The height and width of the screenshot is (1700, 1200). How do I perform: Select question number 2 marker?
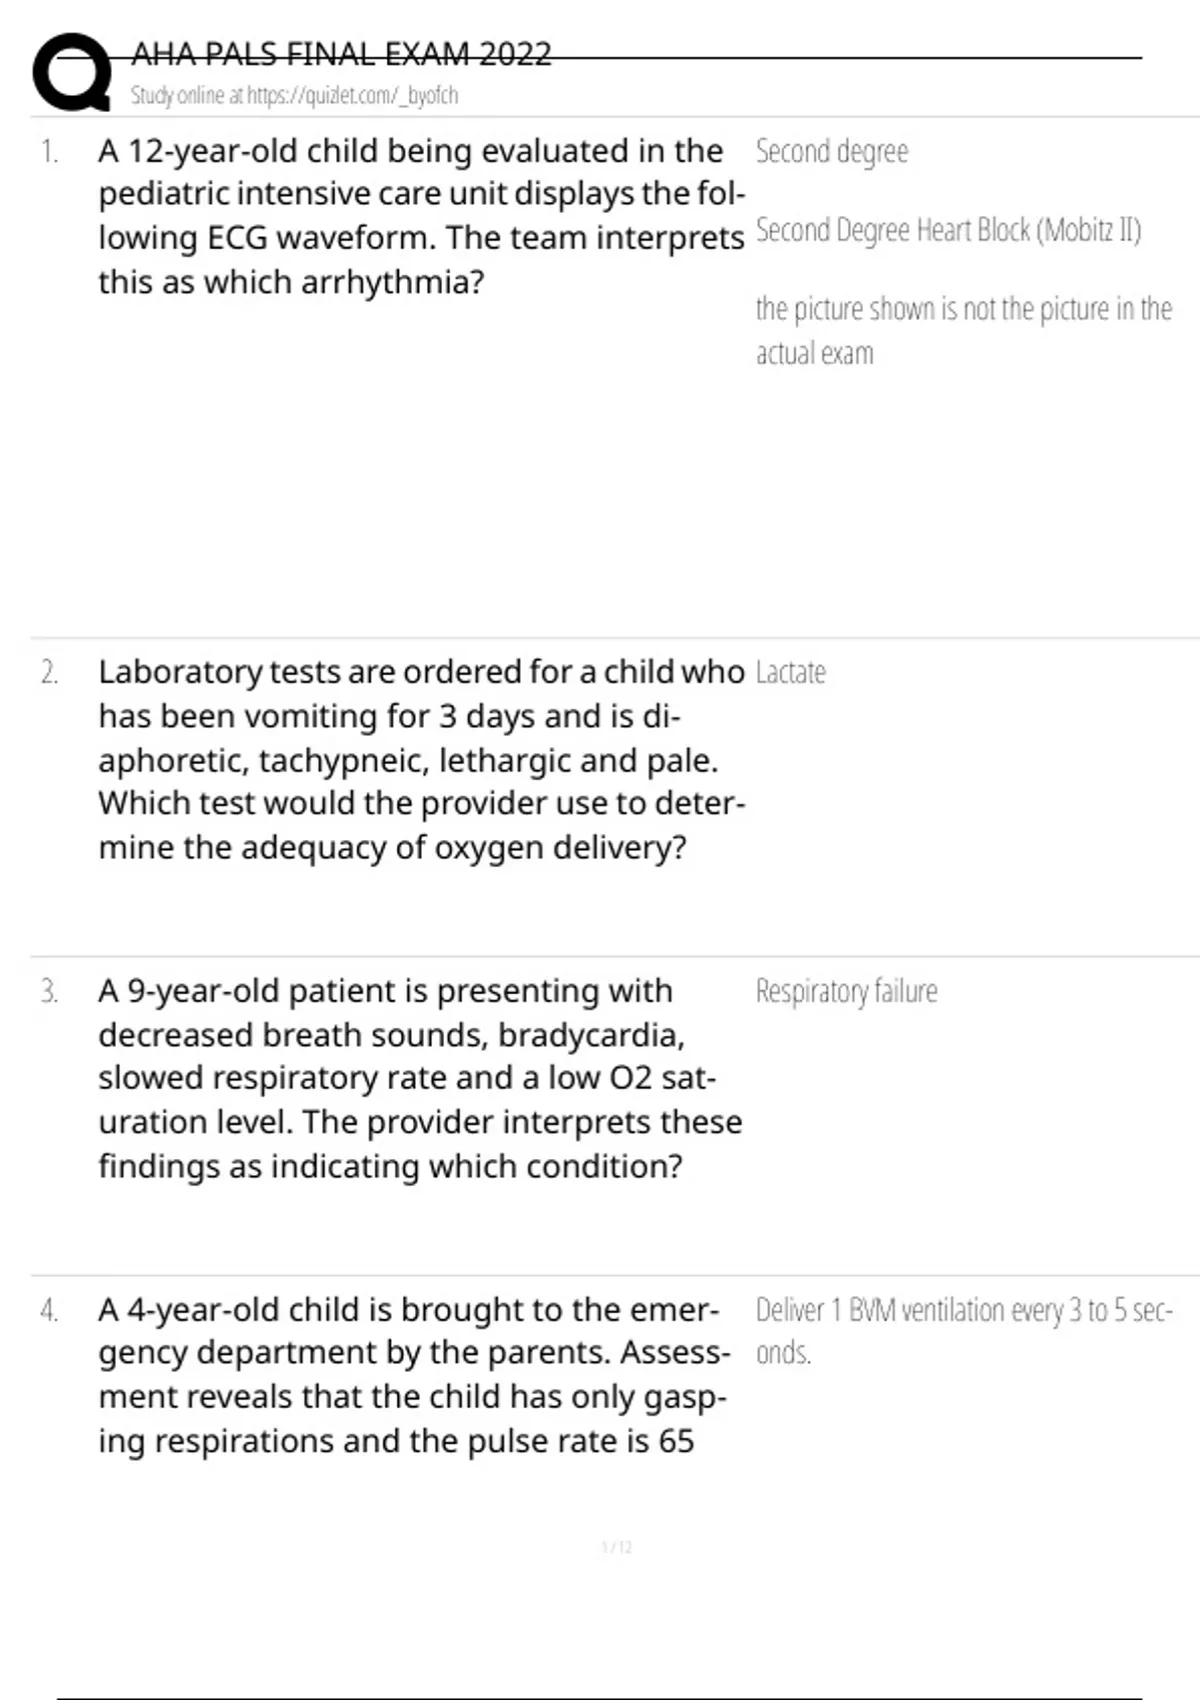click(49, 673)
